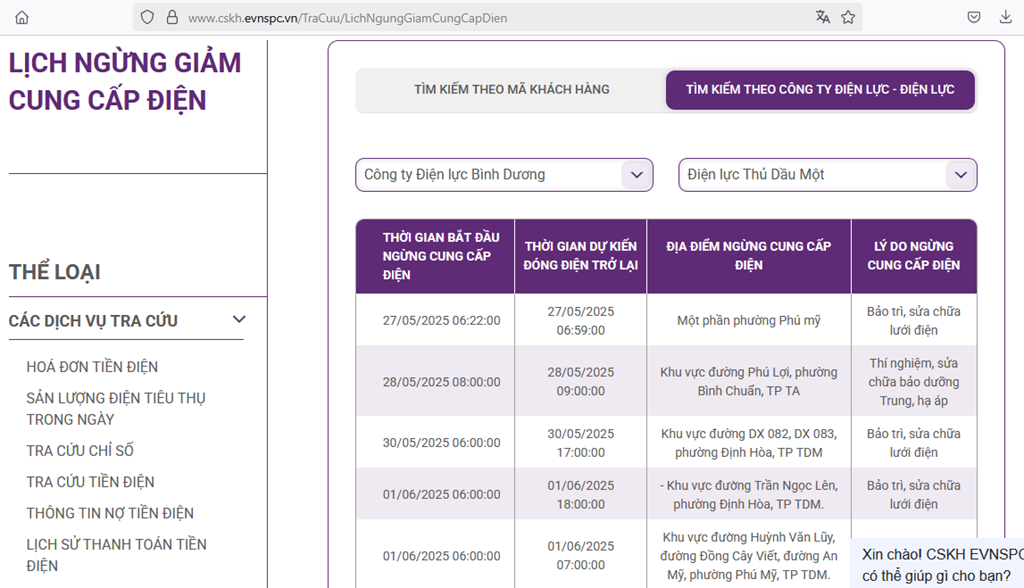Click the browser Home icon
Image resolution: width=1024 pixels, height=588 pixels.
pos(22,17)
